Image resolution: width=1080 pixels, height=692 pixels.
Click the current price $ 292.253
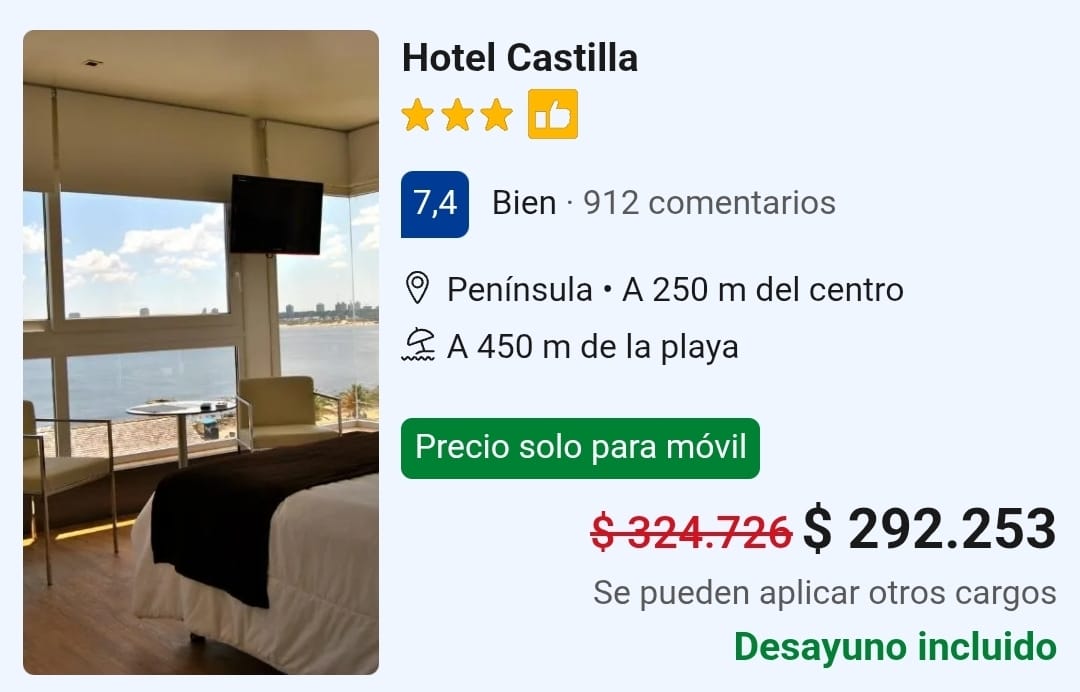930,529
